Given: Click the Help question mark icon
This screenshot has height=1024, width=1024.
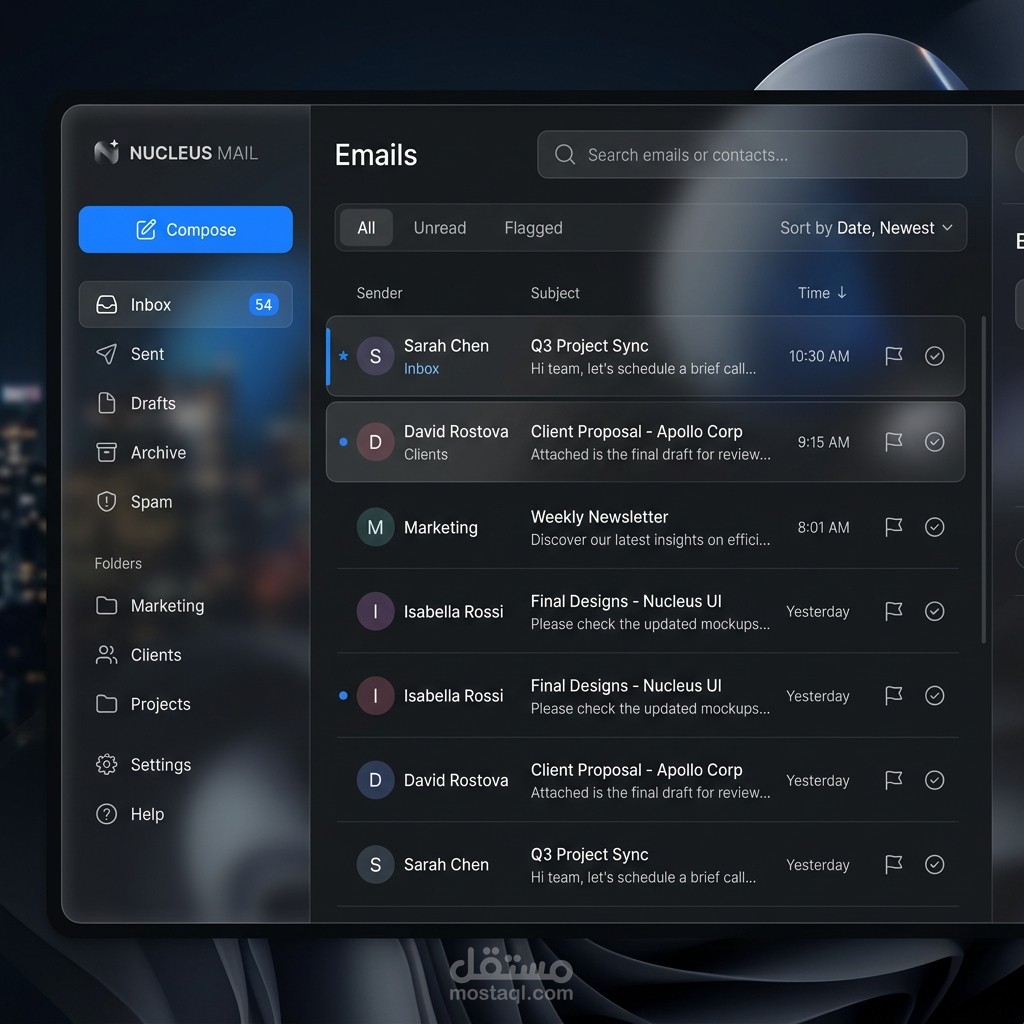Looking at the screenshot, I should coord(106,814).
